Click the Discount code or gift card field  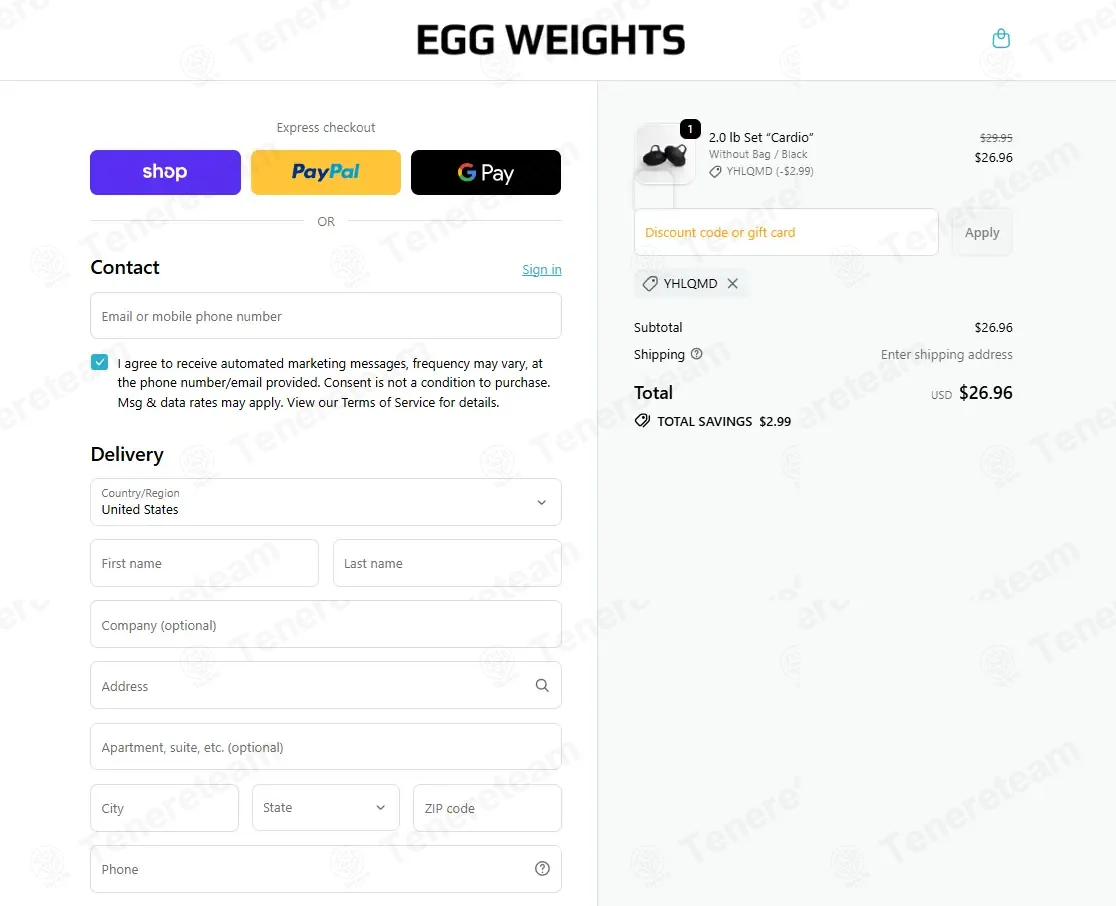(786, 233)
